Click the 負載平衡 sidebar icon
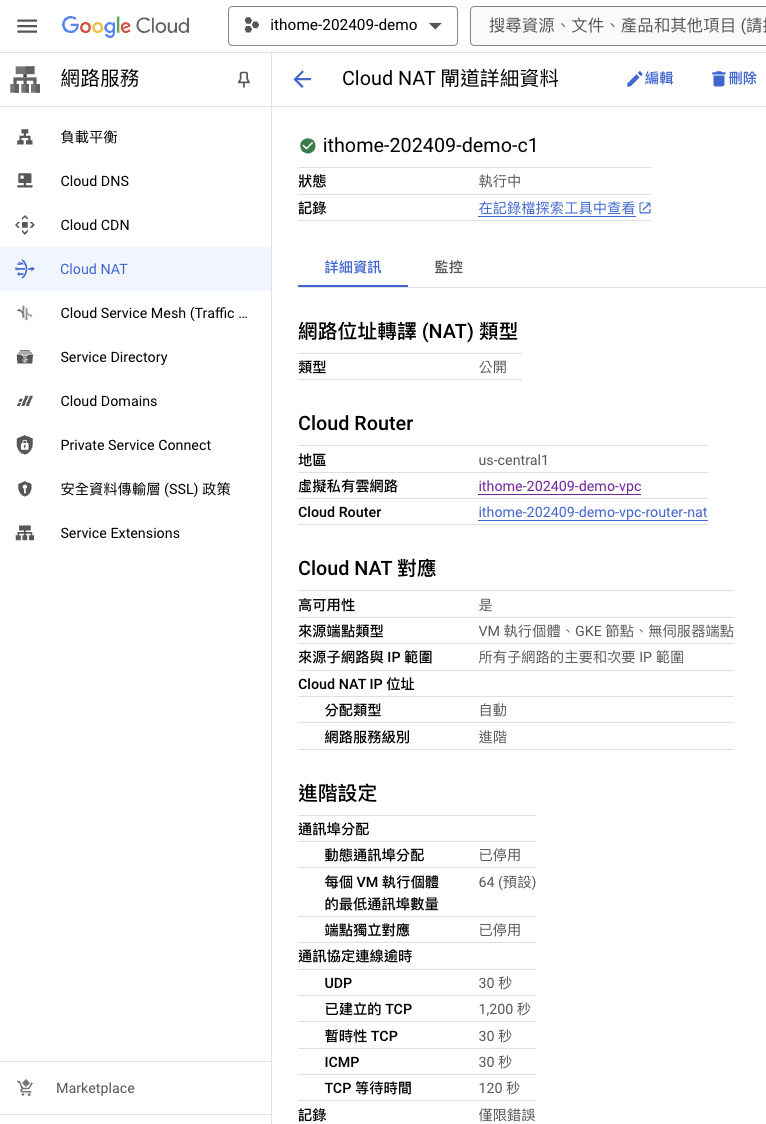Viewport: 766px width, 1124px height. (25, 137)
